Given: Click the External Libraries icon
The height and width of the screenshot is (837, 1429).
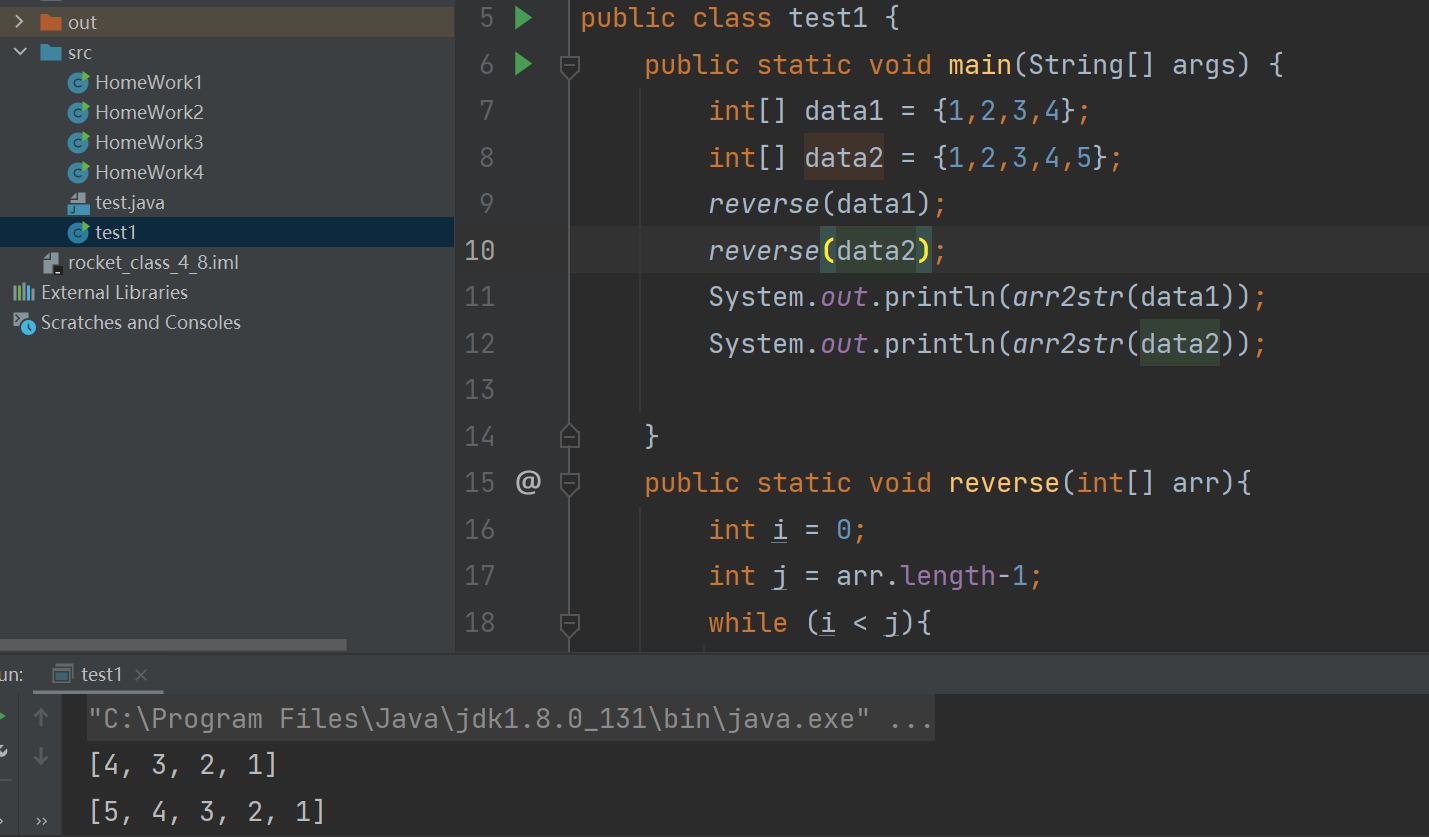Looking at the screenshot, I should click(x=23, y=292).
